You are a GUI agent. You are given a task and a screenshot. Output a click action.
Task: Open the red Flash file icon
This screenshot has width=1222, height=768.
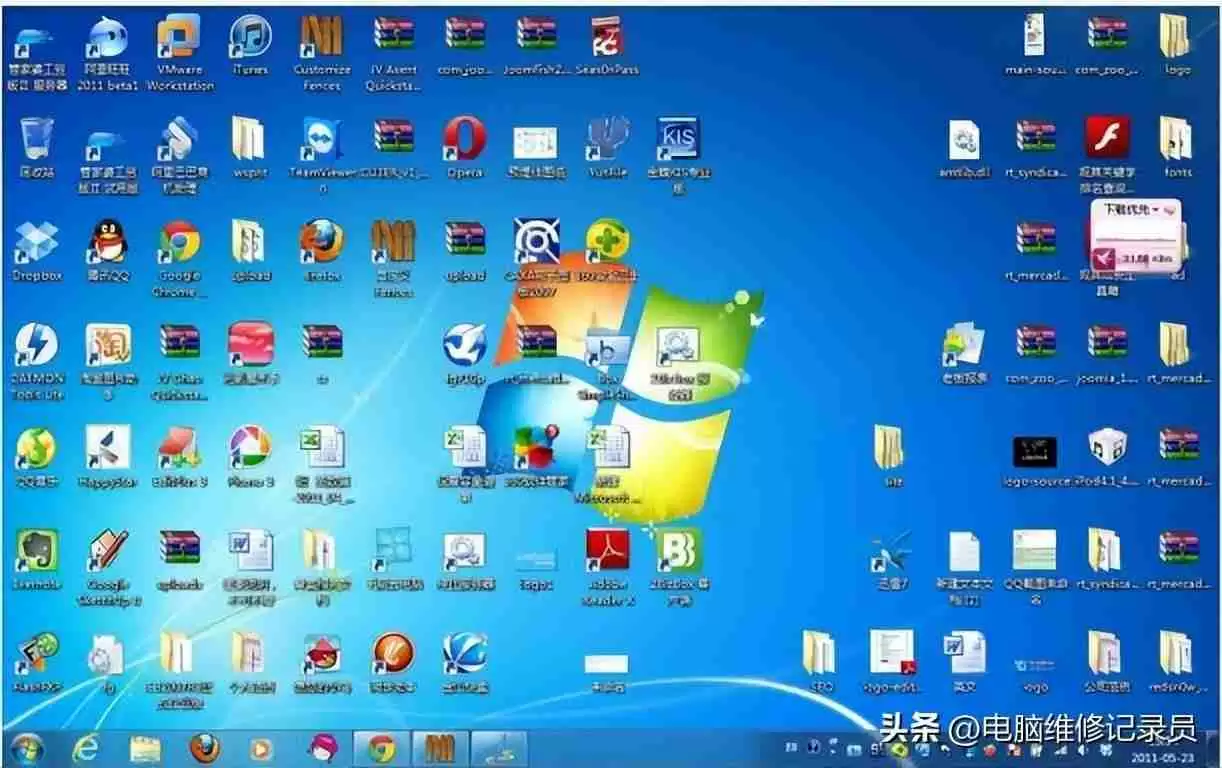pyautogui.click(x=1107, y=140)
